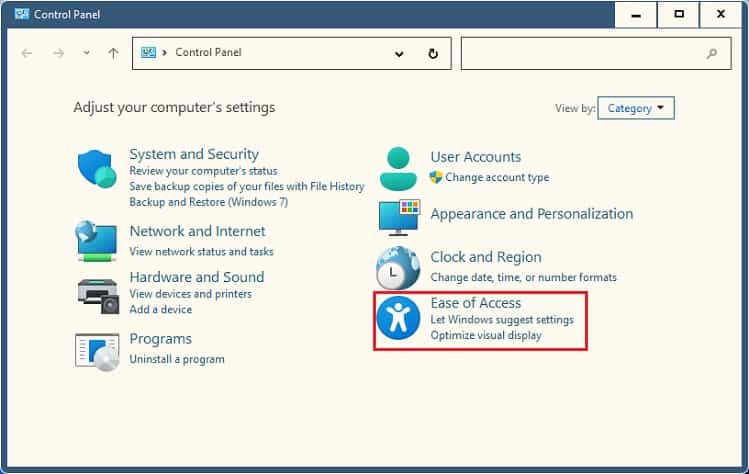Click Review your computer's status
The image size is (749, 474).
[x=203, y=171]
